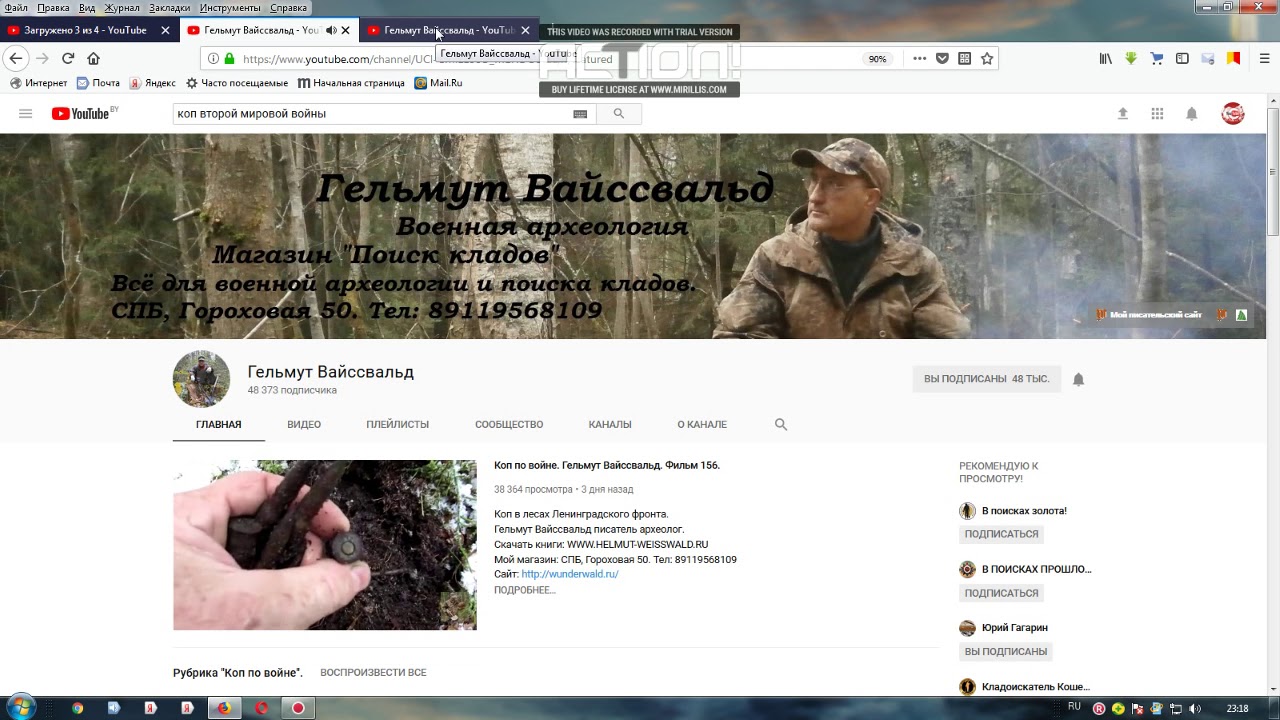Reload the current page
This screenshot has width=1280, height=720.
[x=68, y=59]
